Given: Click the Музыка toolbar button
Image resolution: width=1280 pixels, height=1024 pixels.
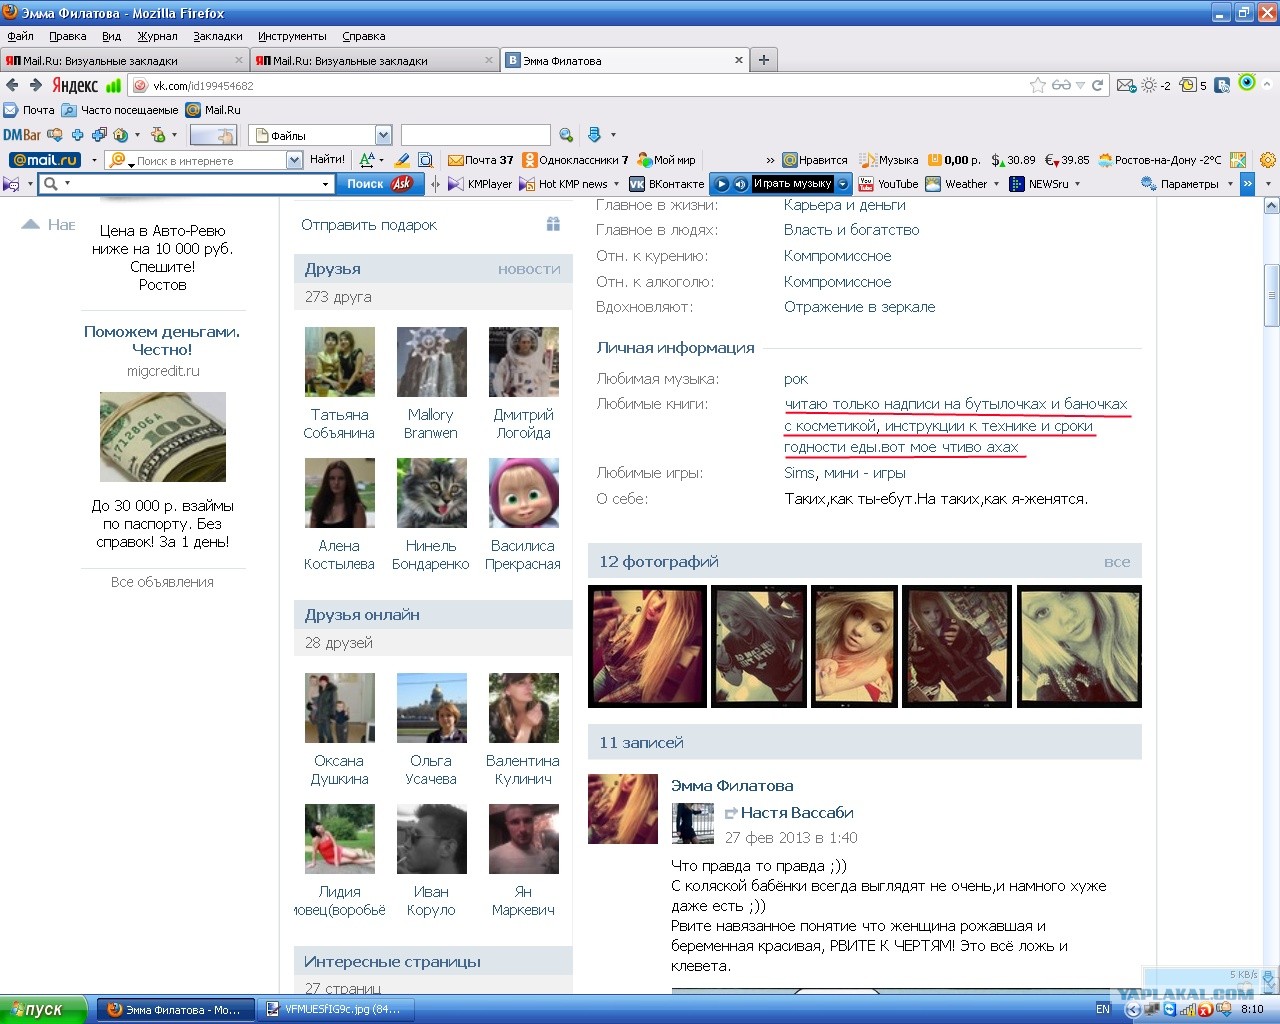Looking at the screenshot, I should 889,160.
